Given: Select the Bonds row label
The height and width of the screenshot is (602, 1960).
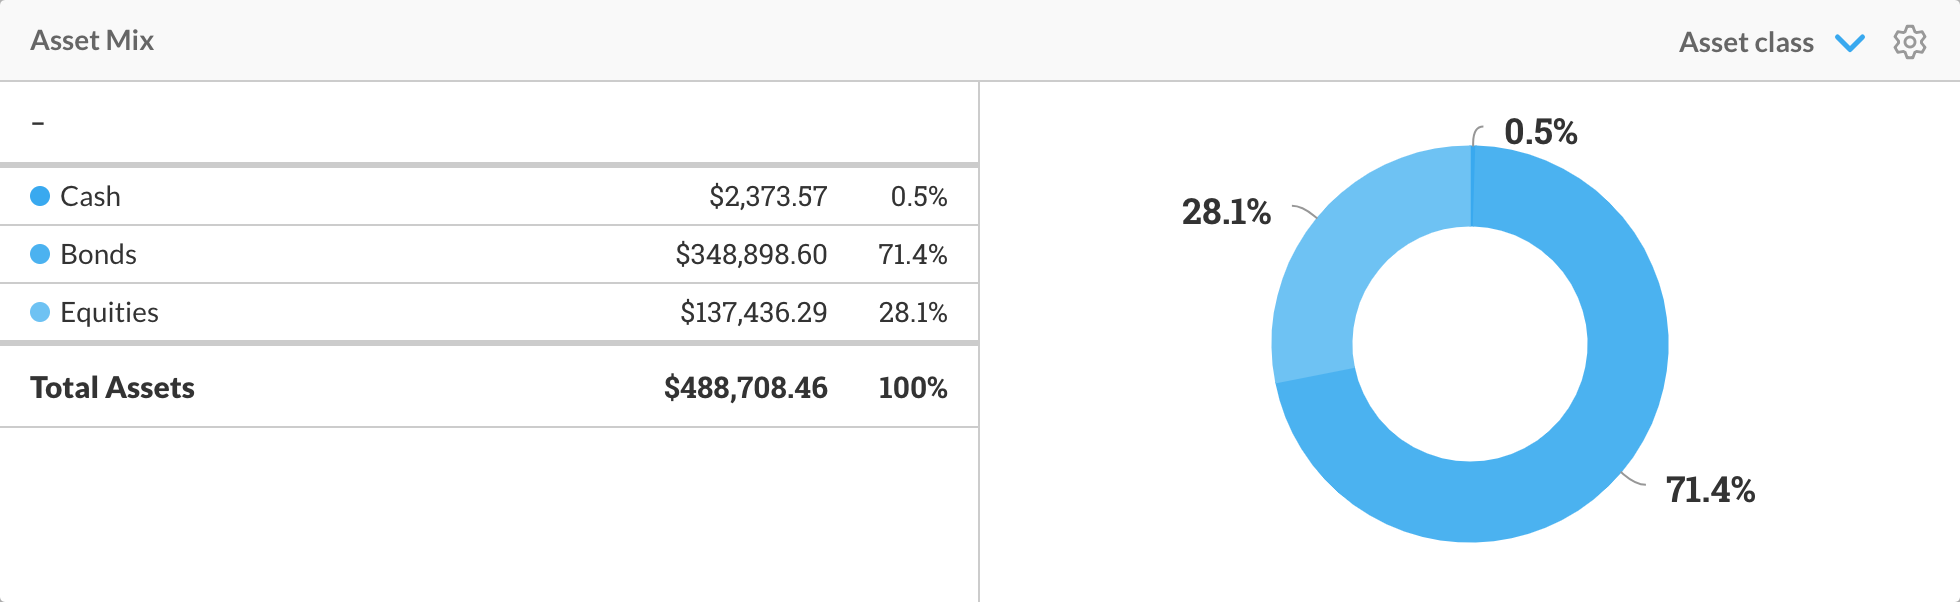Looking at the screenshot, I should click(x=98, y=254).
